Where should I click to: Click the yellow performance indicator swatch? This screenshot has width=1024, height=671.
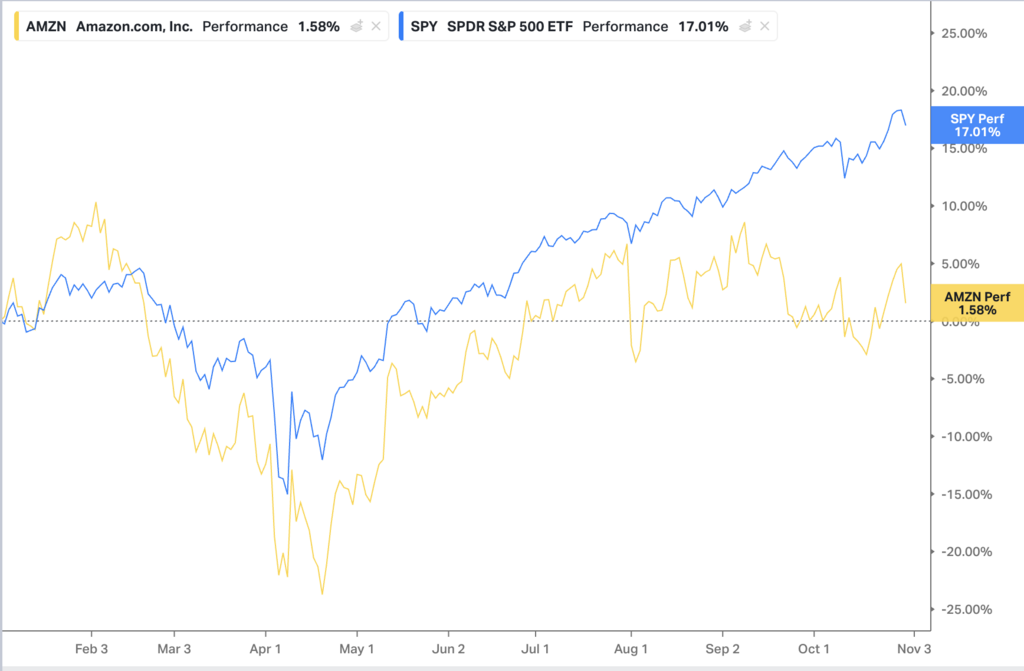(x=15, y=26)
